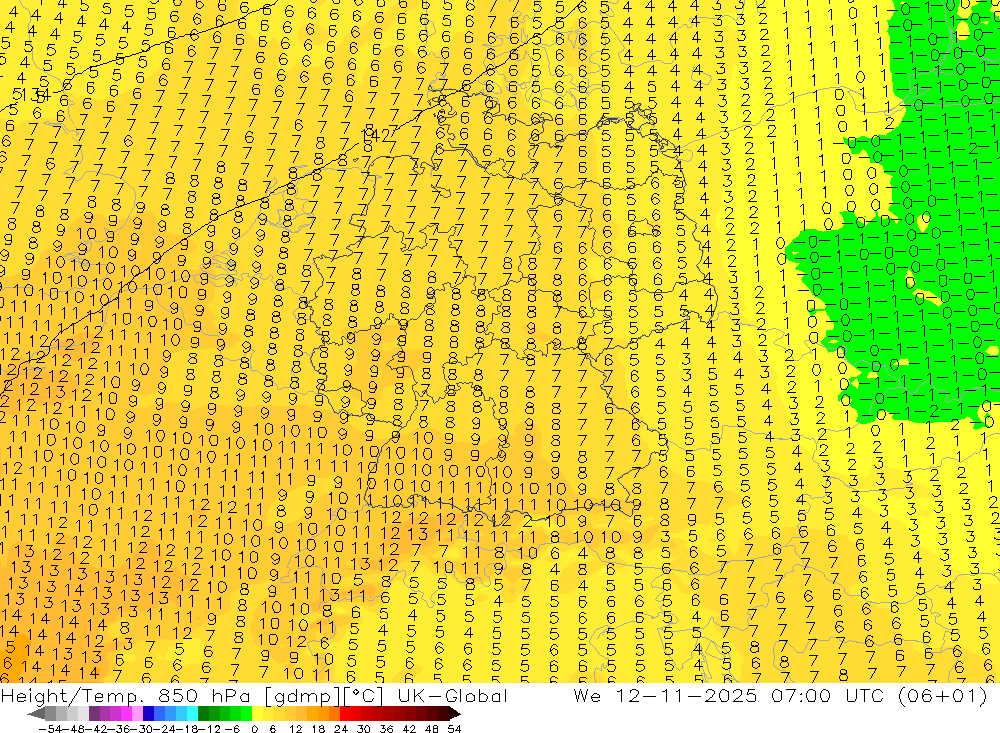The height and width of the screenshot is (733, 1000).
Task: Click the bright red legend swatch above 24
Action: coord(346,714)
